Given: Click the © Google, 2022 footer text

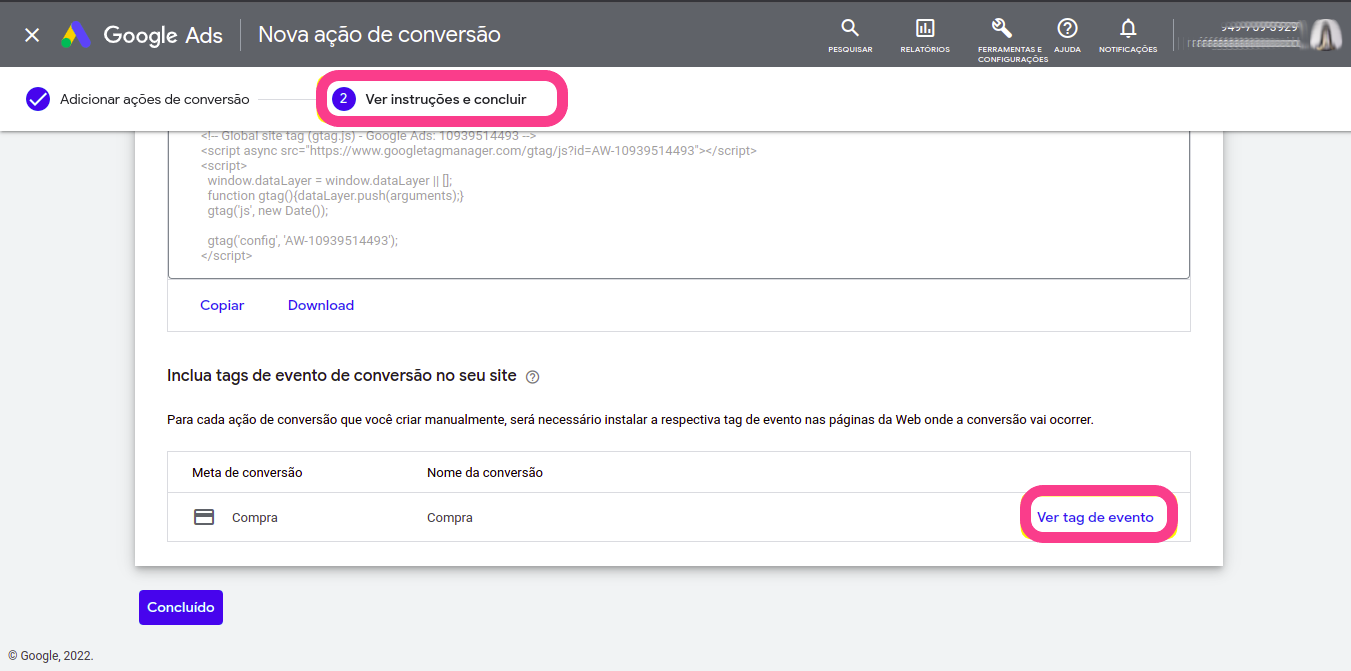Looking at the screenshot, I should click(51, 656).
